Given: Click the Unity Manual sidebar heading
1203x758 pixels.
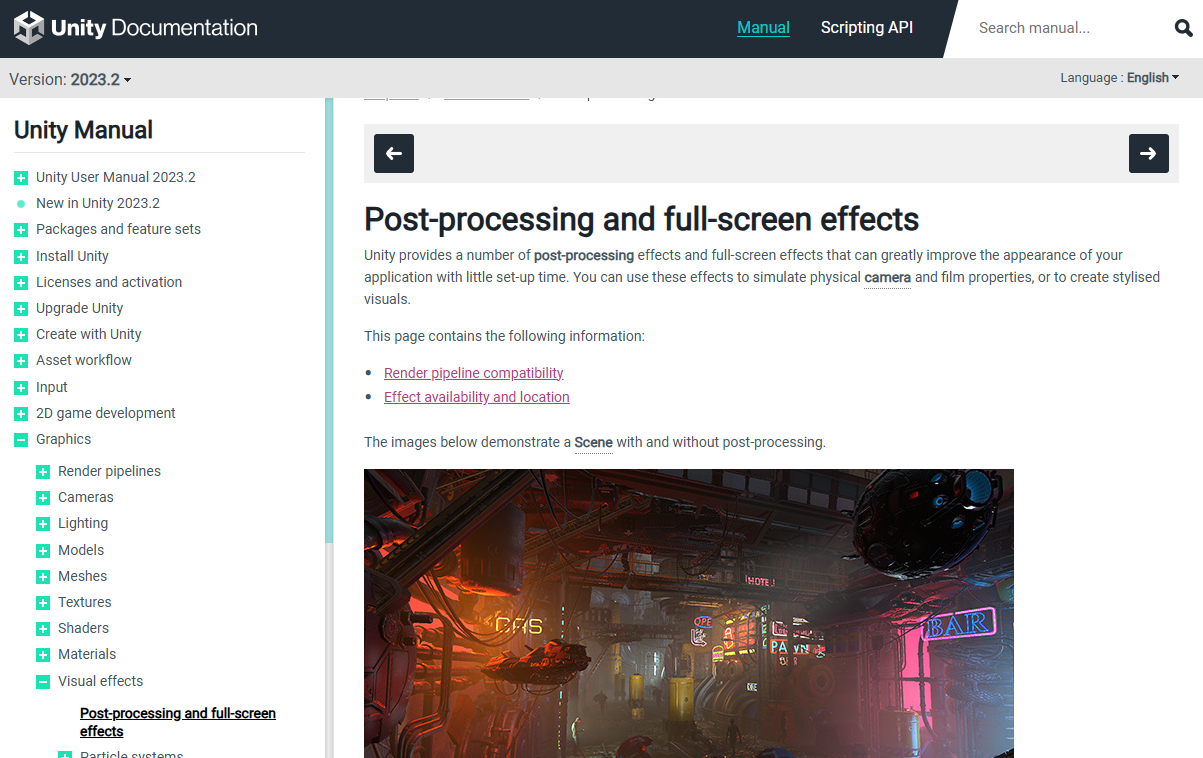Looking at the screenshot, I should 84,130.
